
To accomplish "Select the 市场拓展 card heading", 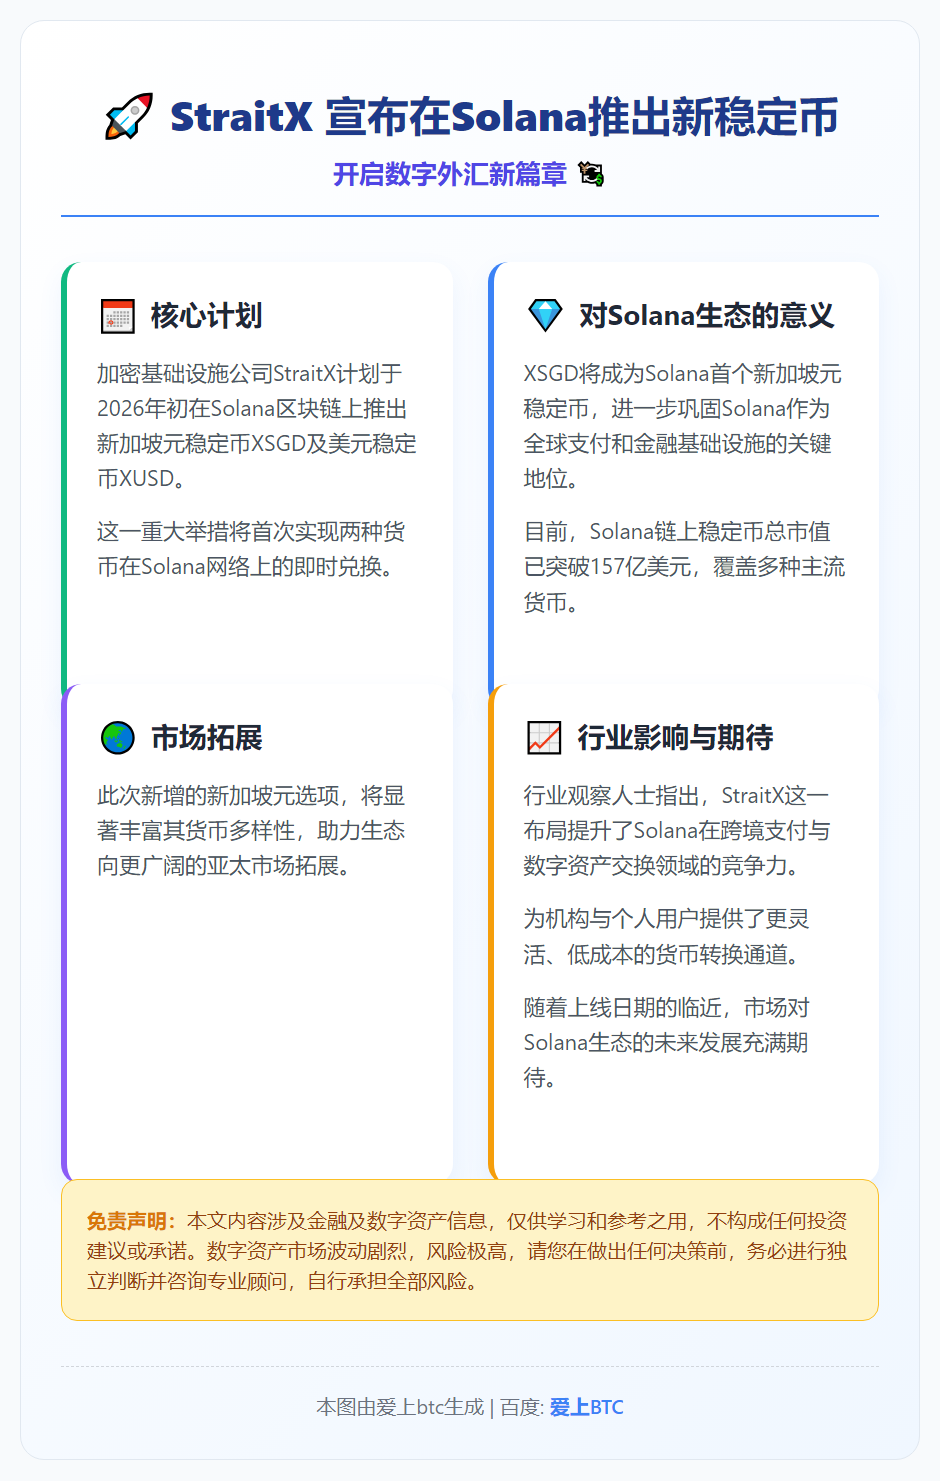I will [207, 738].
